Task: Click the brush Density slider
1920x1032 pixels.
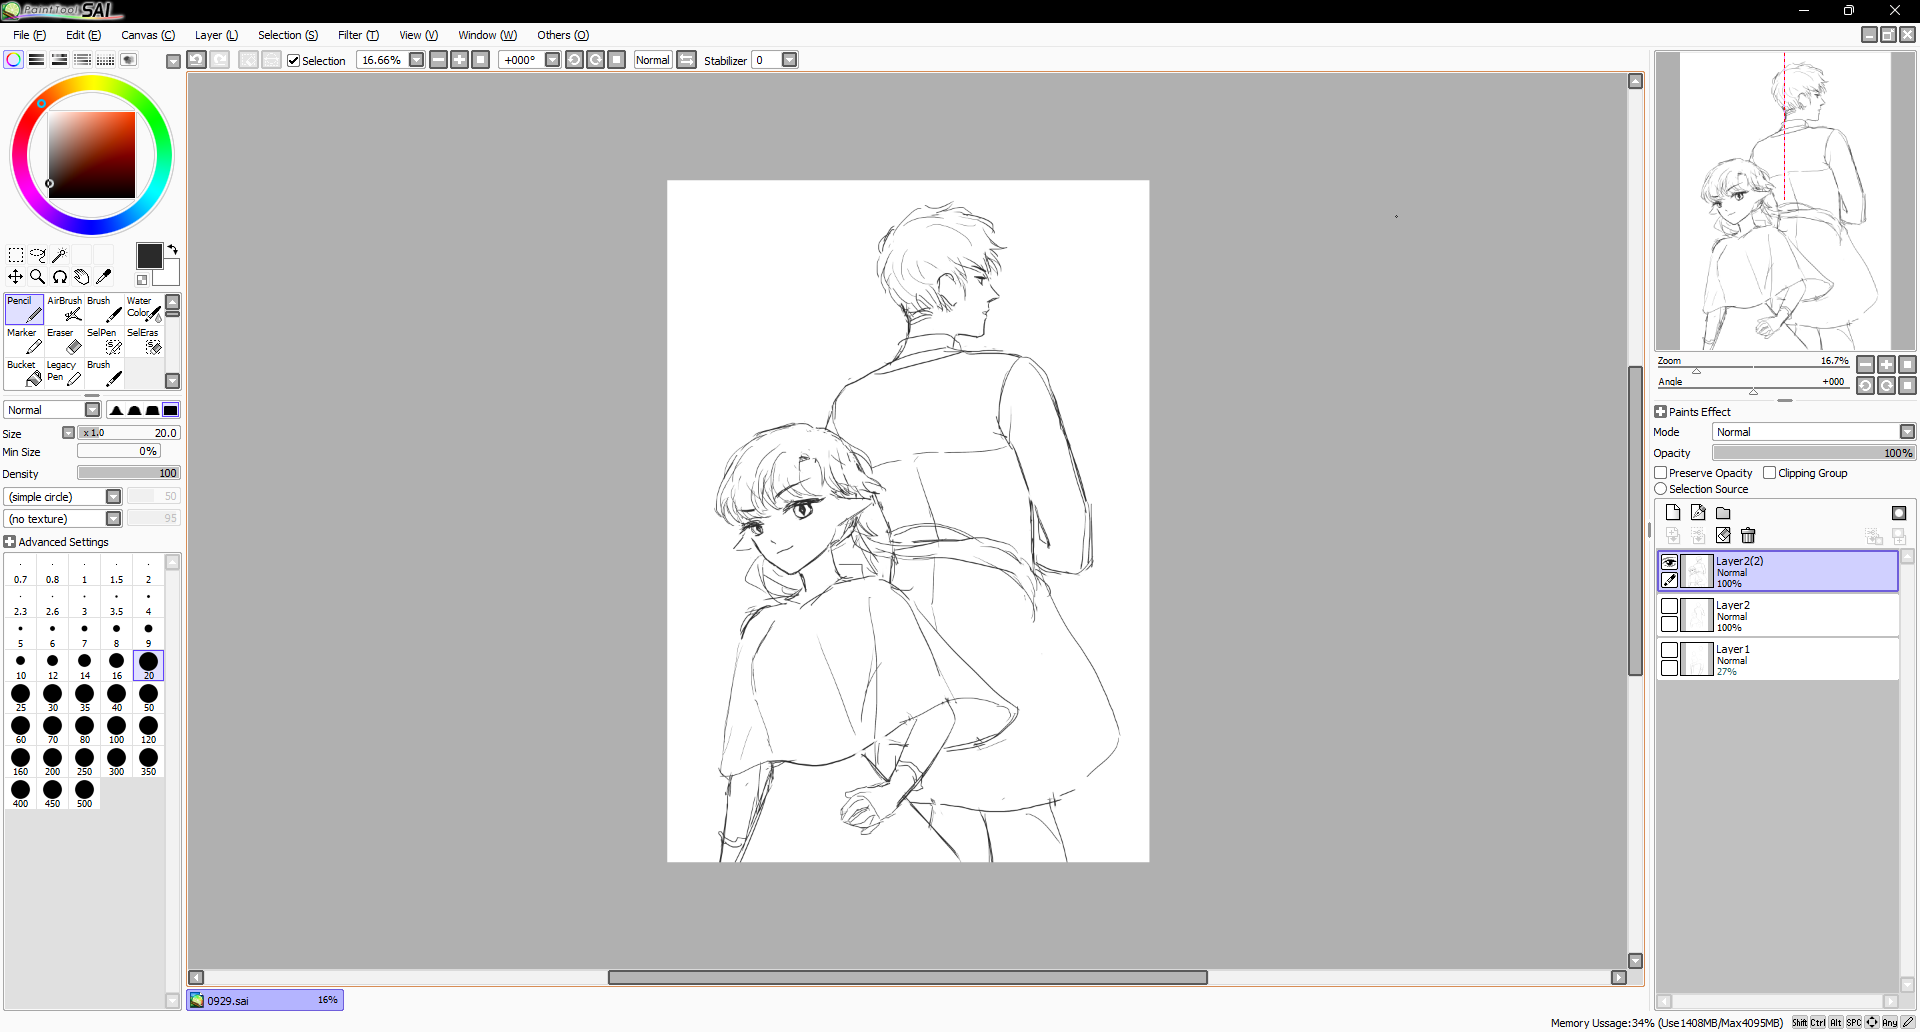Action: click(128, 474)
